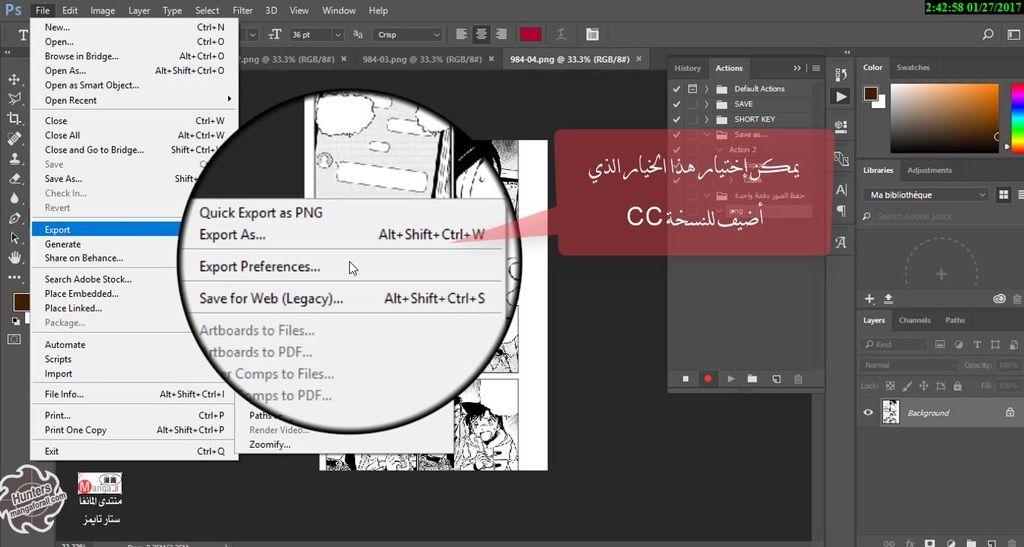Switch to the 984-04.png document tab
This screenshot has width=1024, height=547.
pos(569,59)
